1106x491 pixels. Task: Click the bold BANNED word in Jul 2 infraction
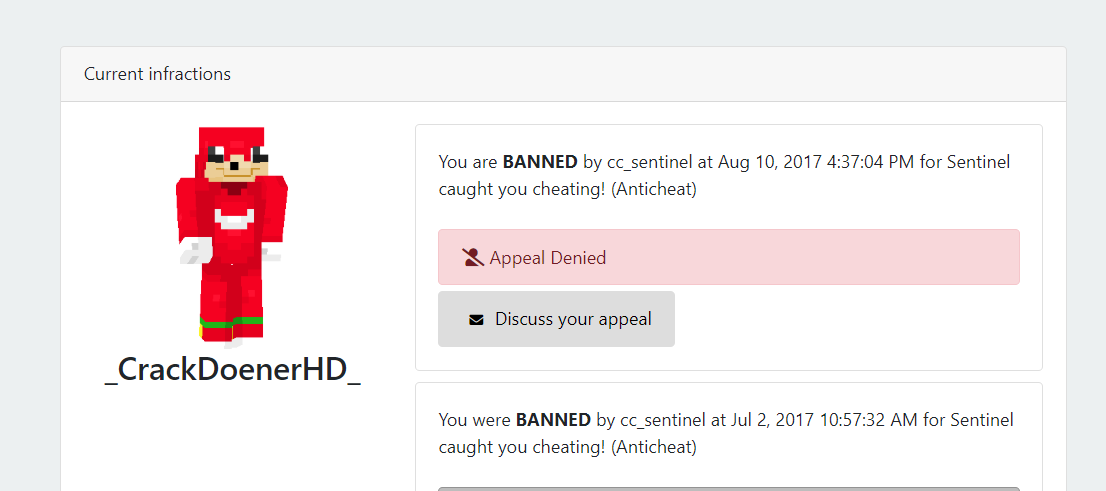(x=553, y=420)
